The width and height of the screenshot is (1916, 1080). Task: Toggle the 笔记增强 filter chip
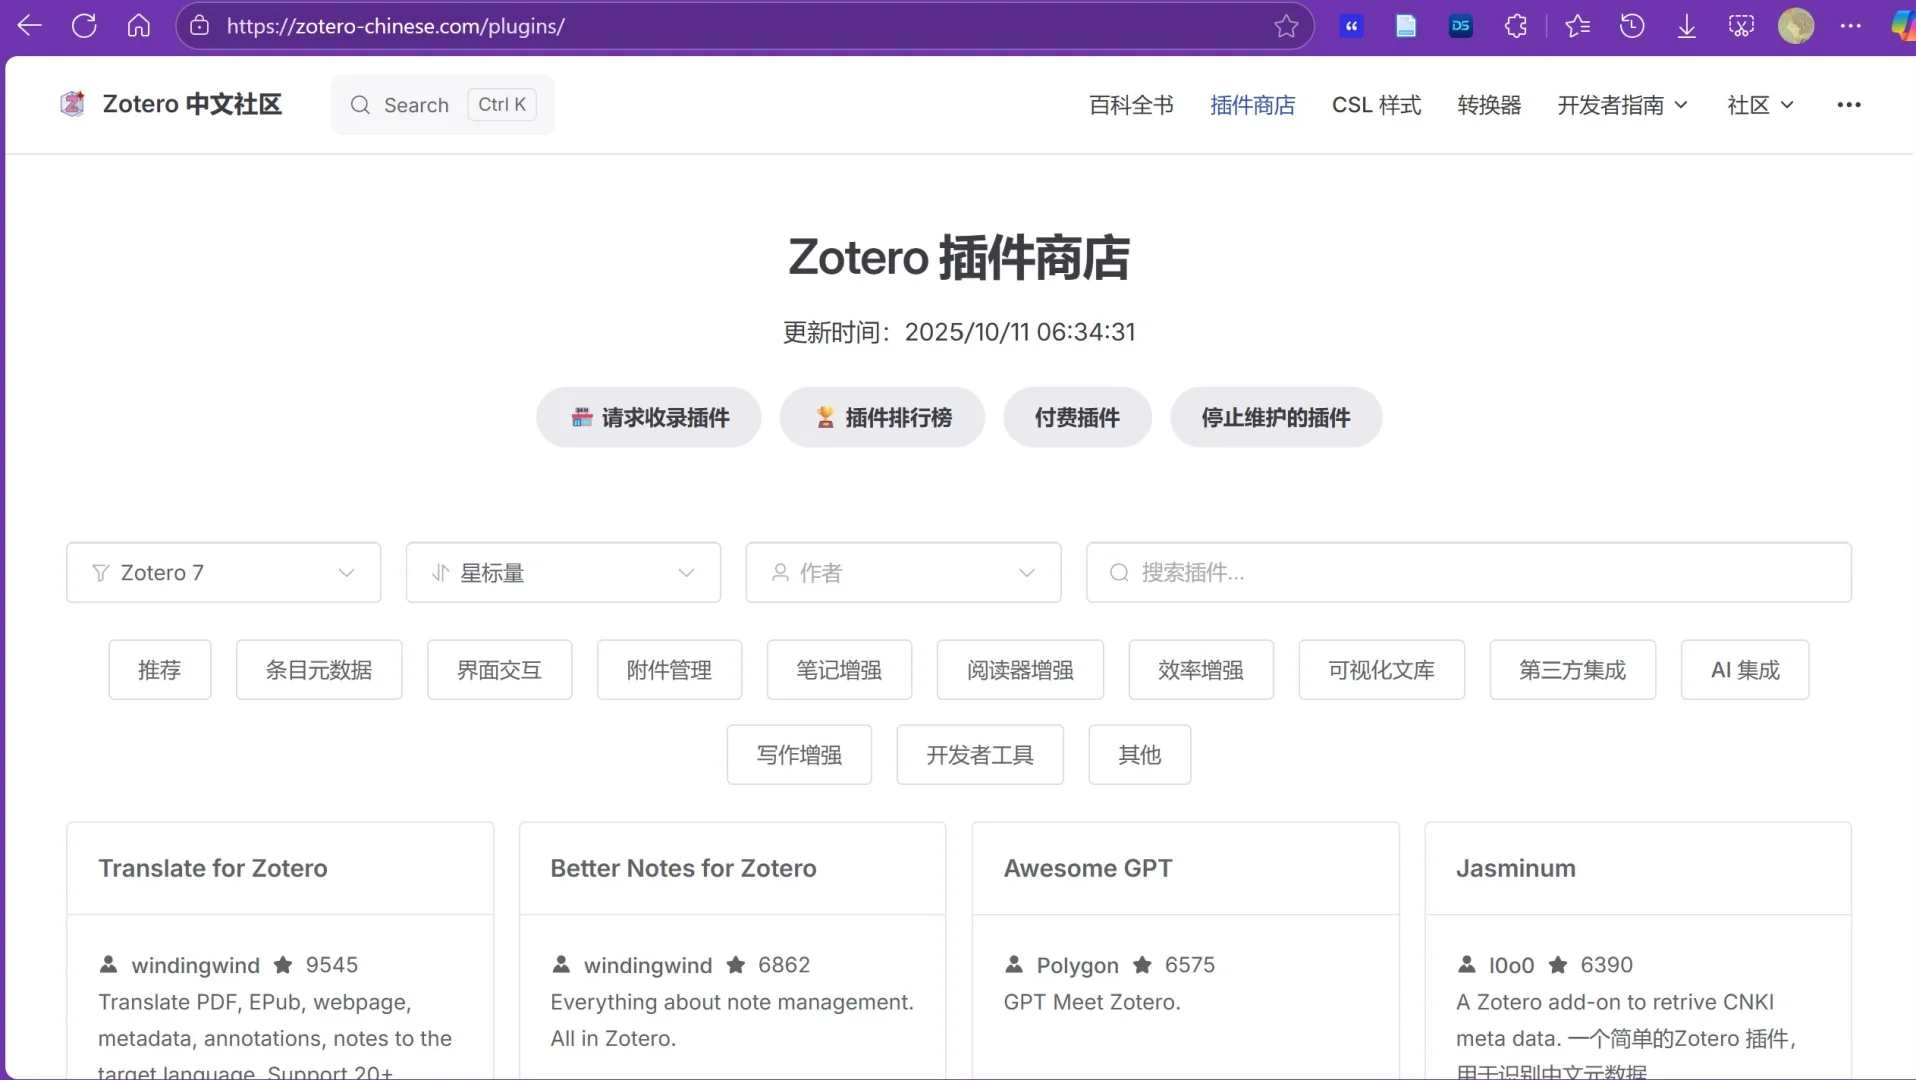(x=838, y=670)
